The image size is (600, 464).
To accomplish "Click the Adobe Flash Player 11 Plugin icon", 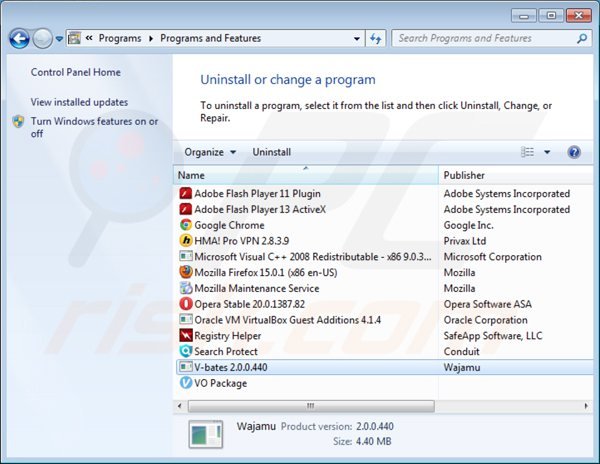I will click(x=186, y=193).
